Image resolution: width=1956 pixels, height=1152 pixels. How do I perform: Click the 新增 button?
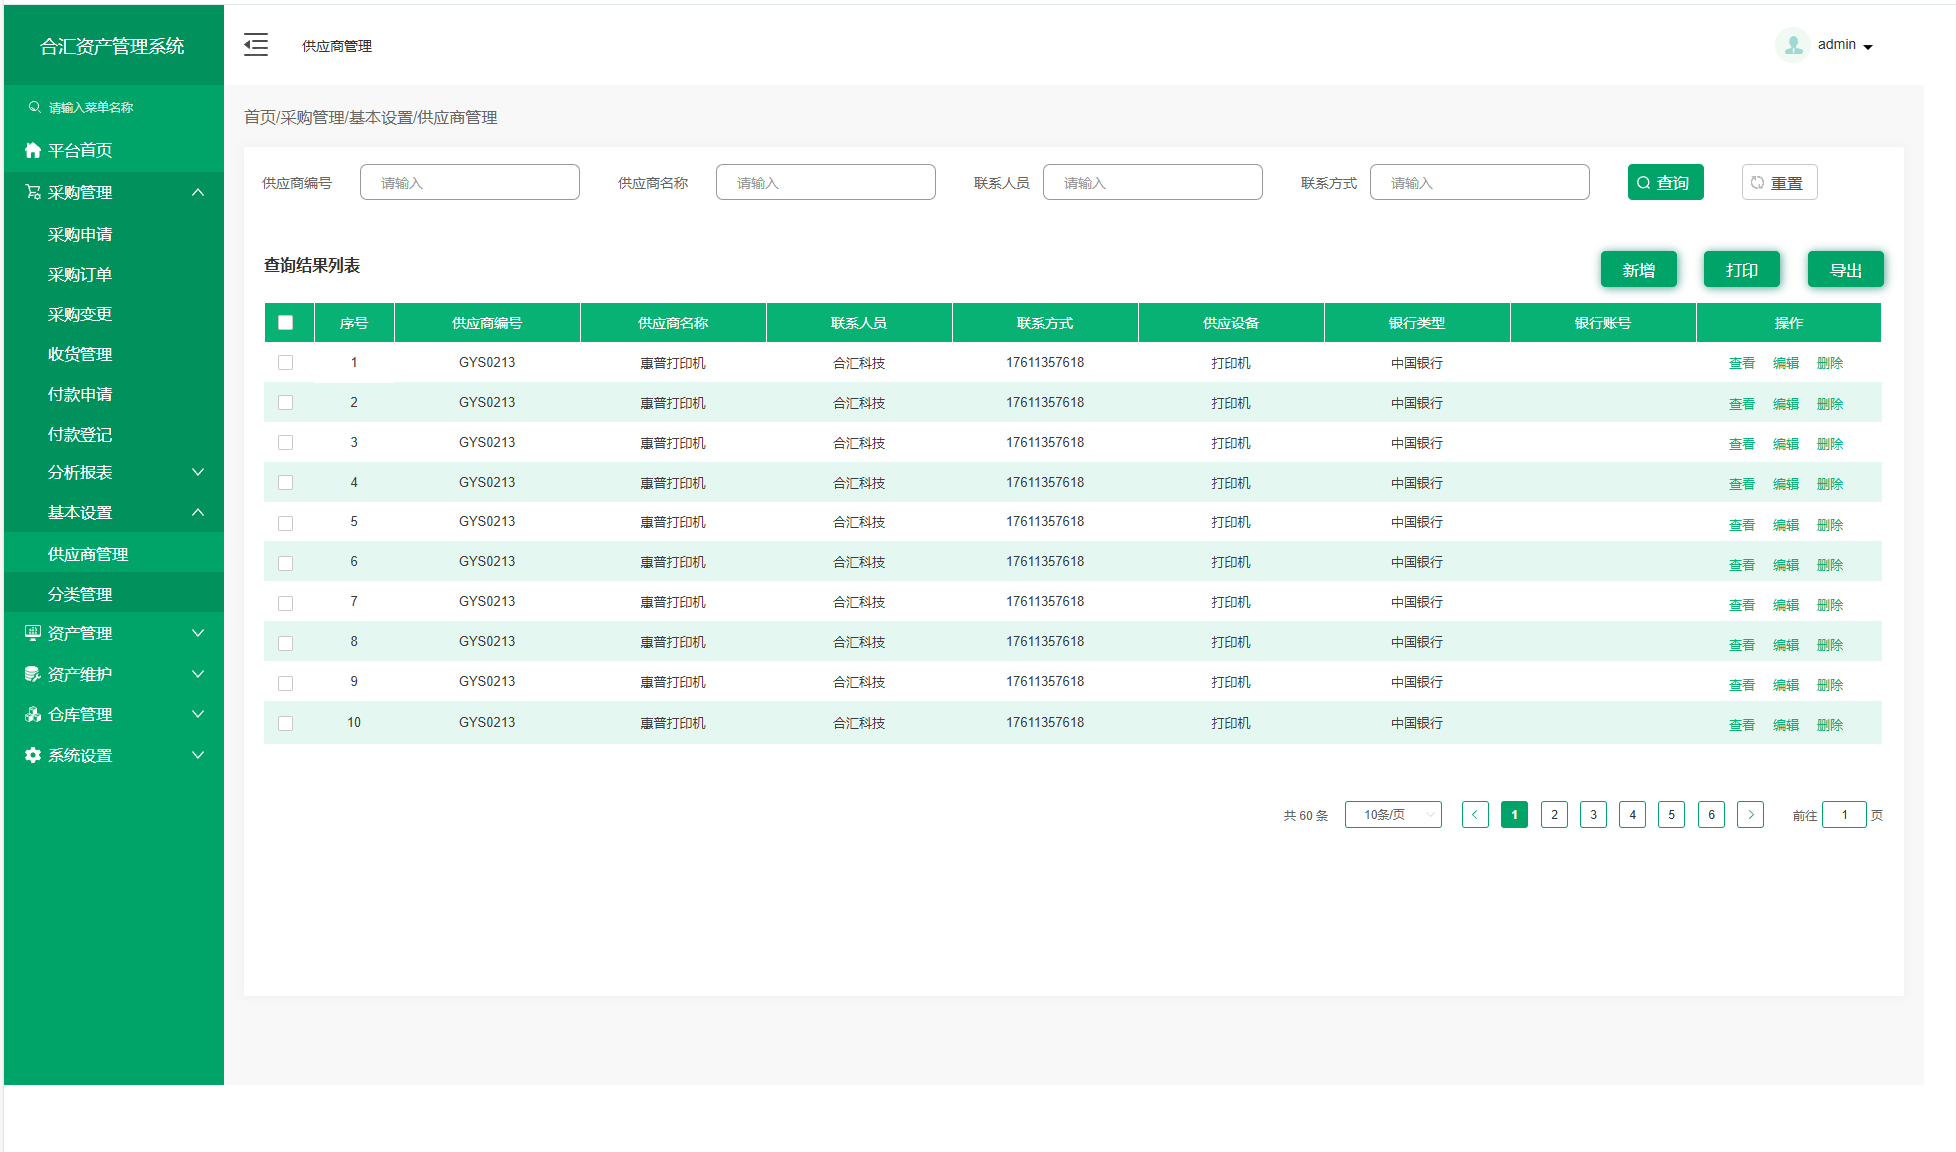pyautogui.click(x=1638, y=270)
